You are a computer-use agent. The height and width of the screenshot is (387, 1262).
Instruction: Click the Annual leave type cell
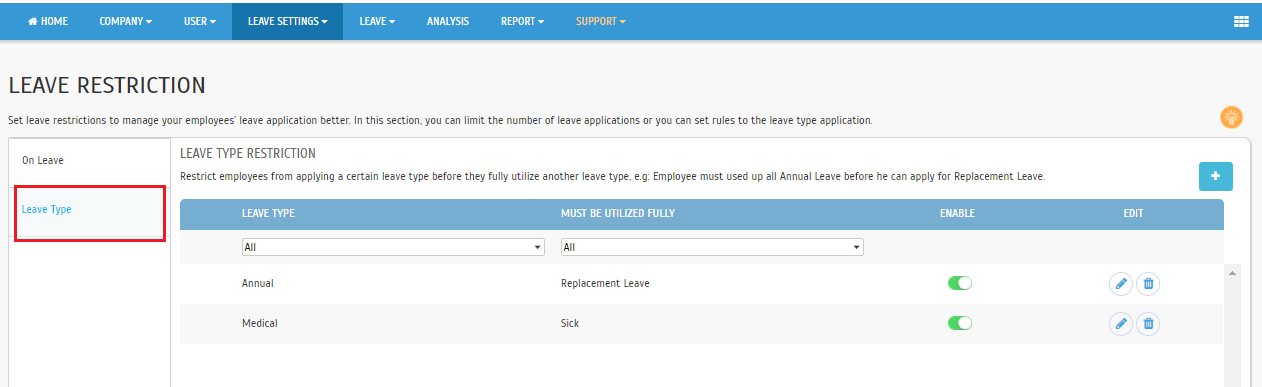click(257, 283)
